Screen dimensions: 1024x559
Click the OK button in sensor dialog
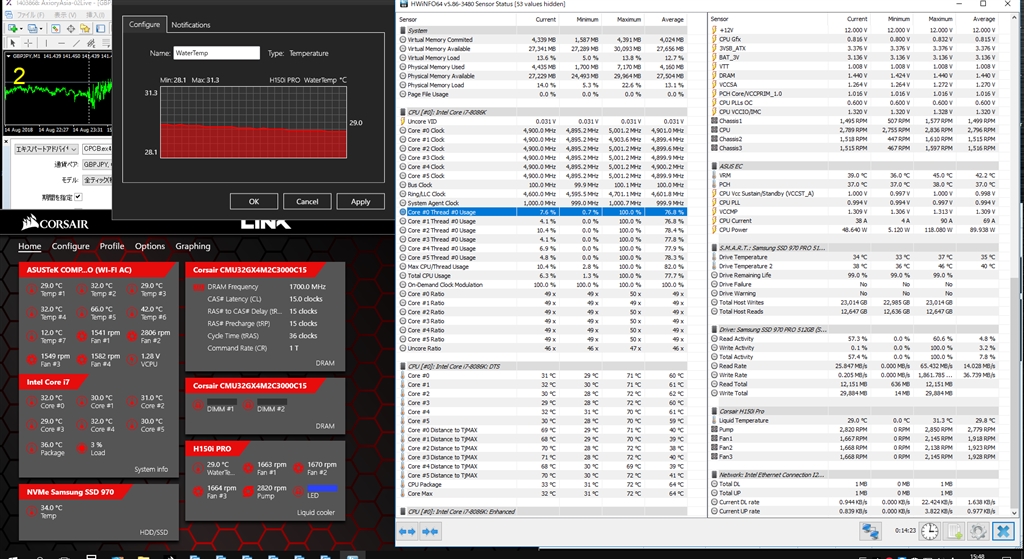tap(253, 201)
